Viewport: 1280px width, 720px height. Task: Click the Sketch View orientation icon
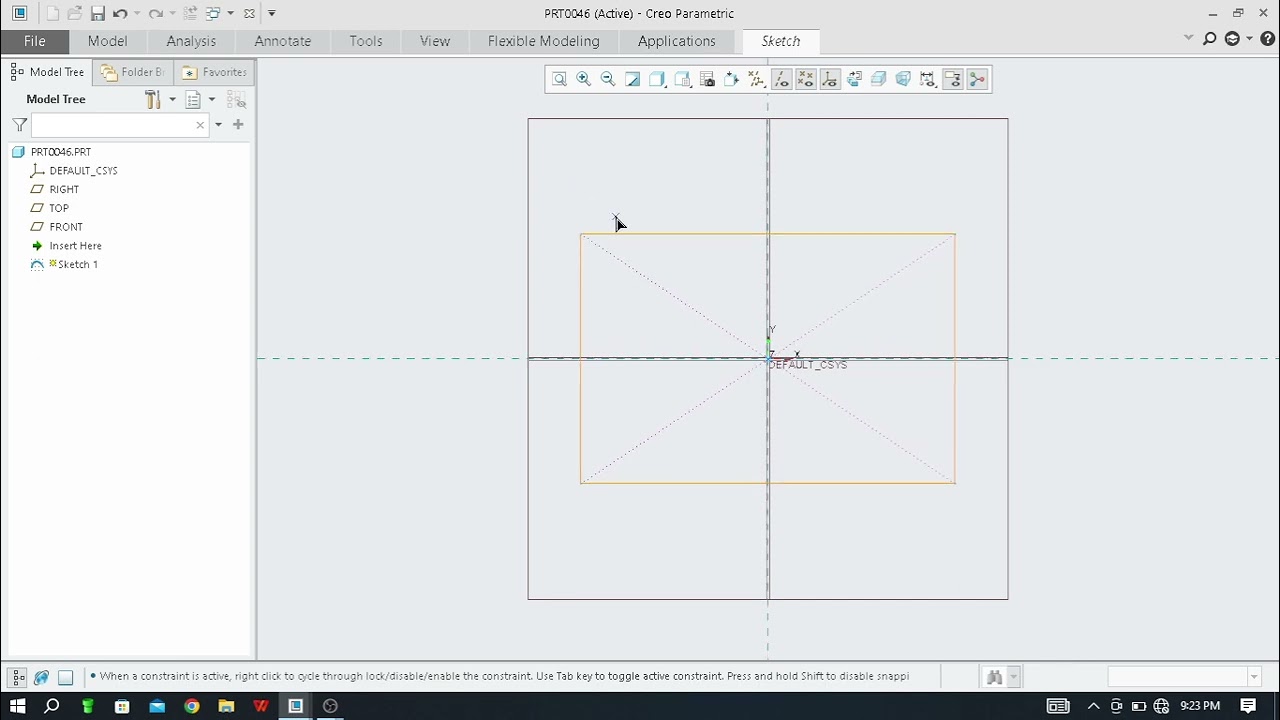pyautogui.click(x=731, y=79)
